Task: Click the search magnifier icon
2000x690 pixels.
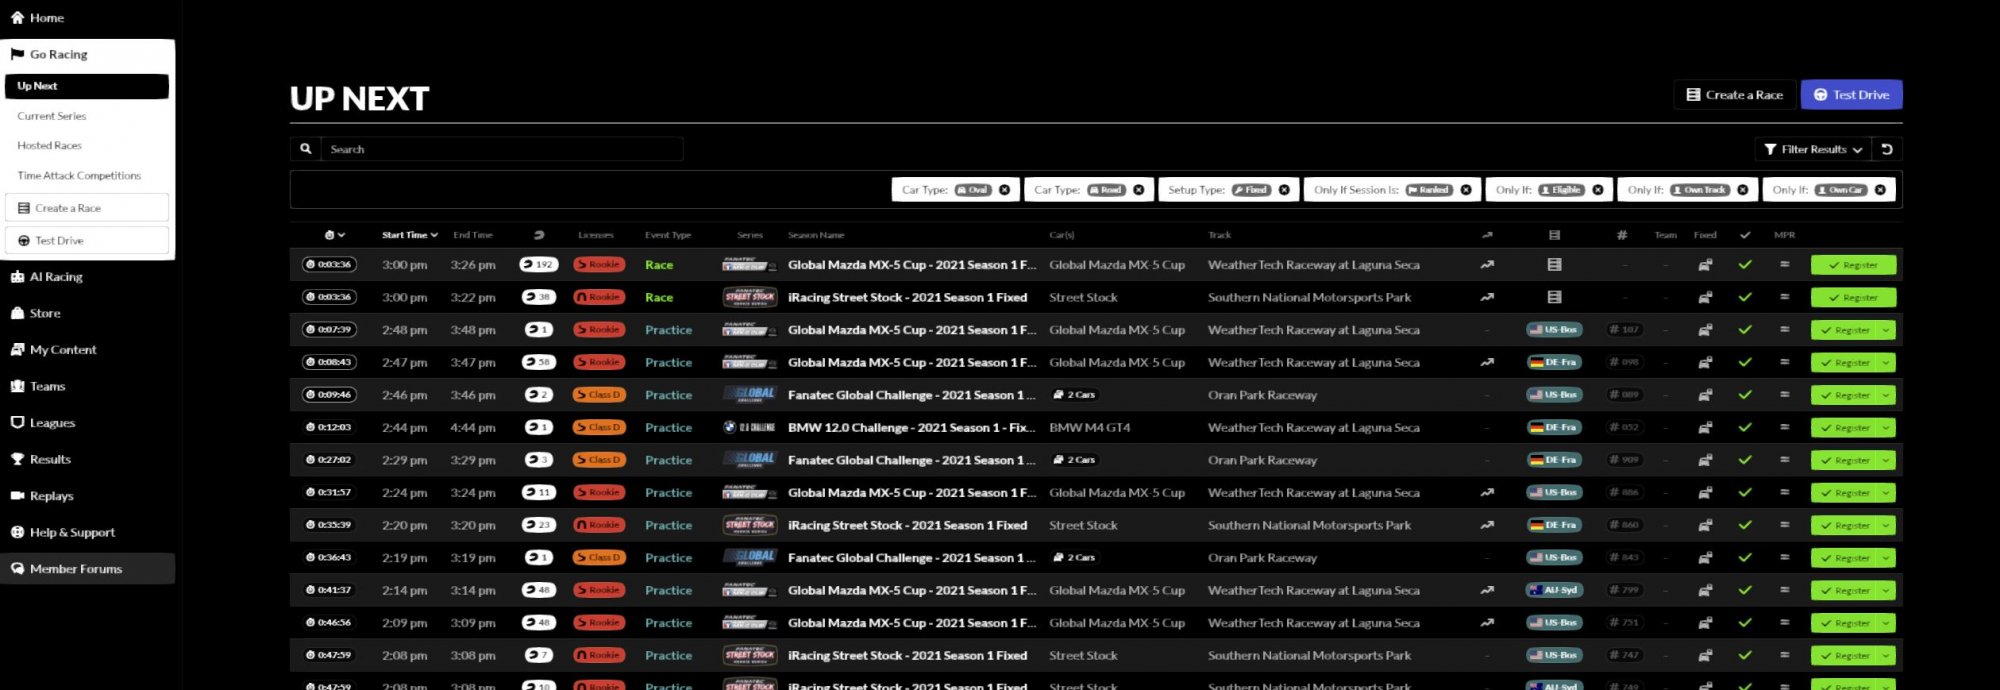Action: click(x=306, y=149)
